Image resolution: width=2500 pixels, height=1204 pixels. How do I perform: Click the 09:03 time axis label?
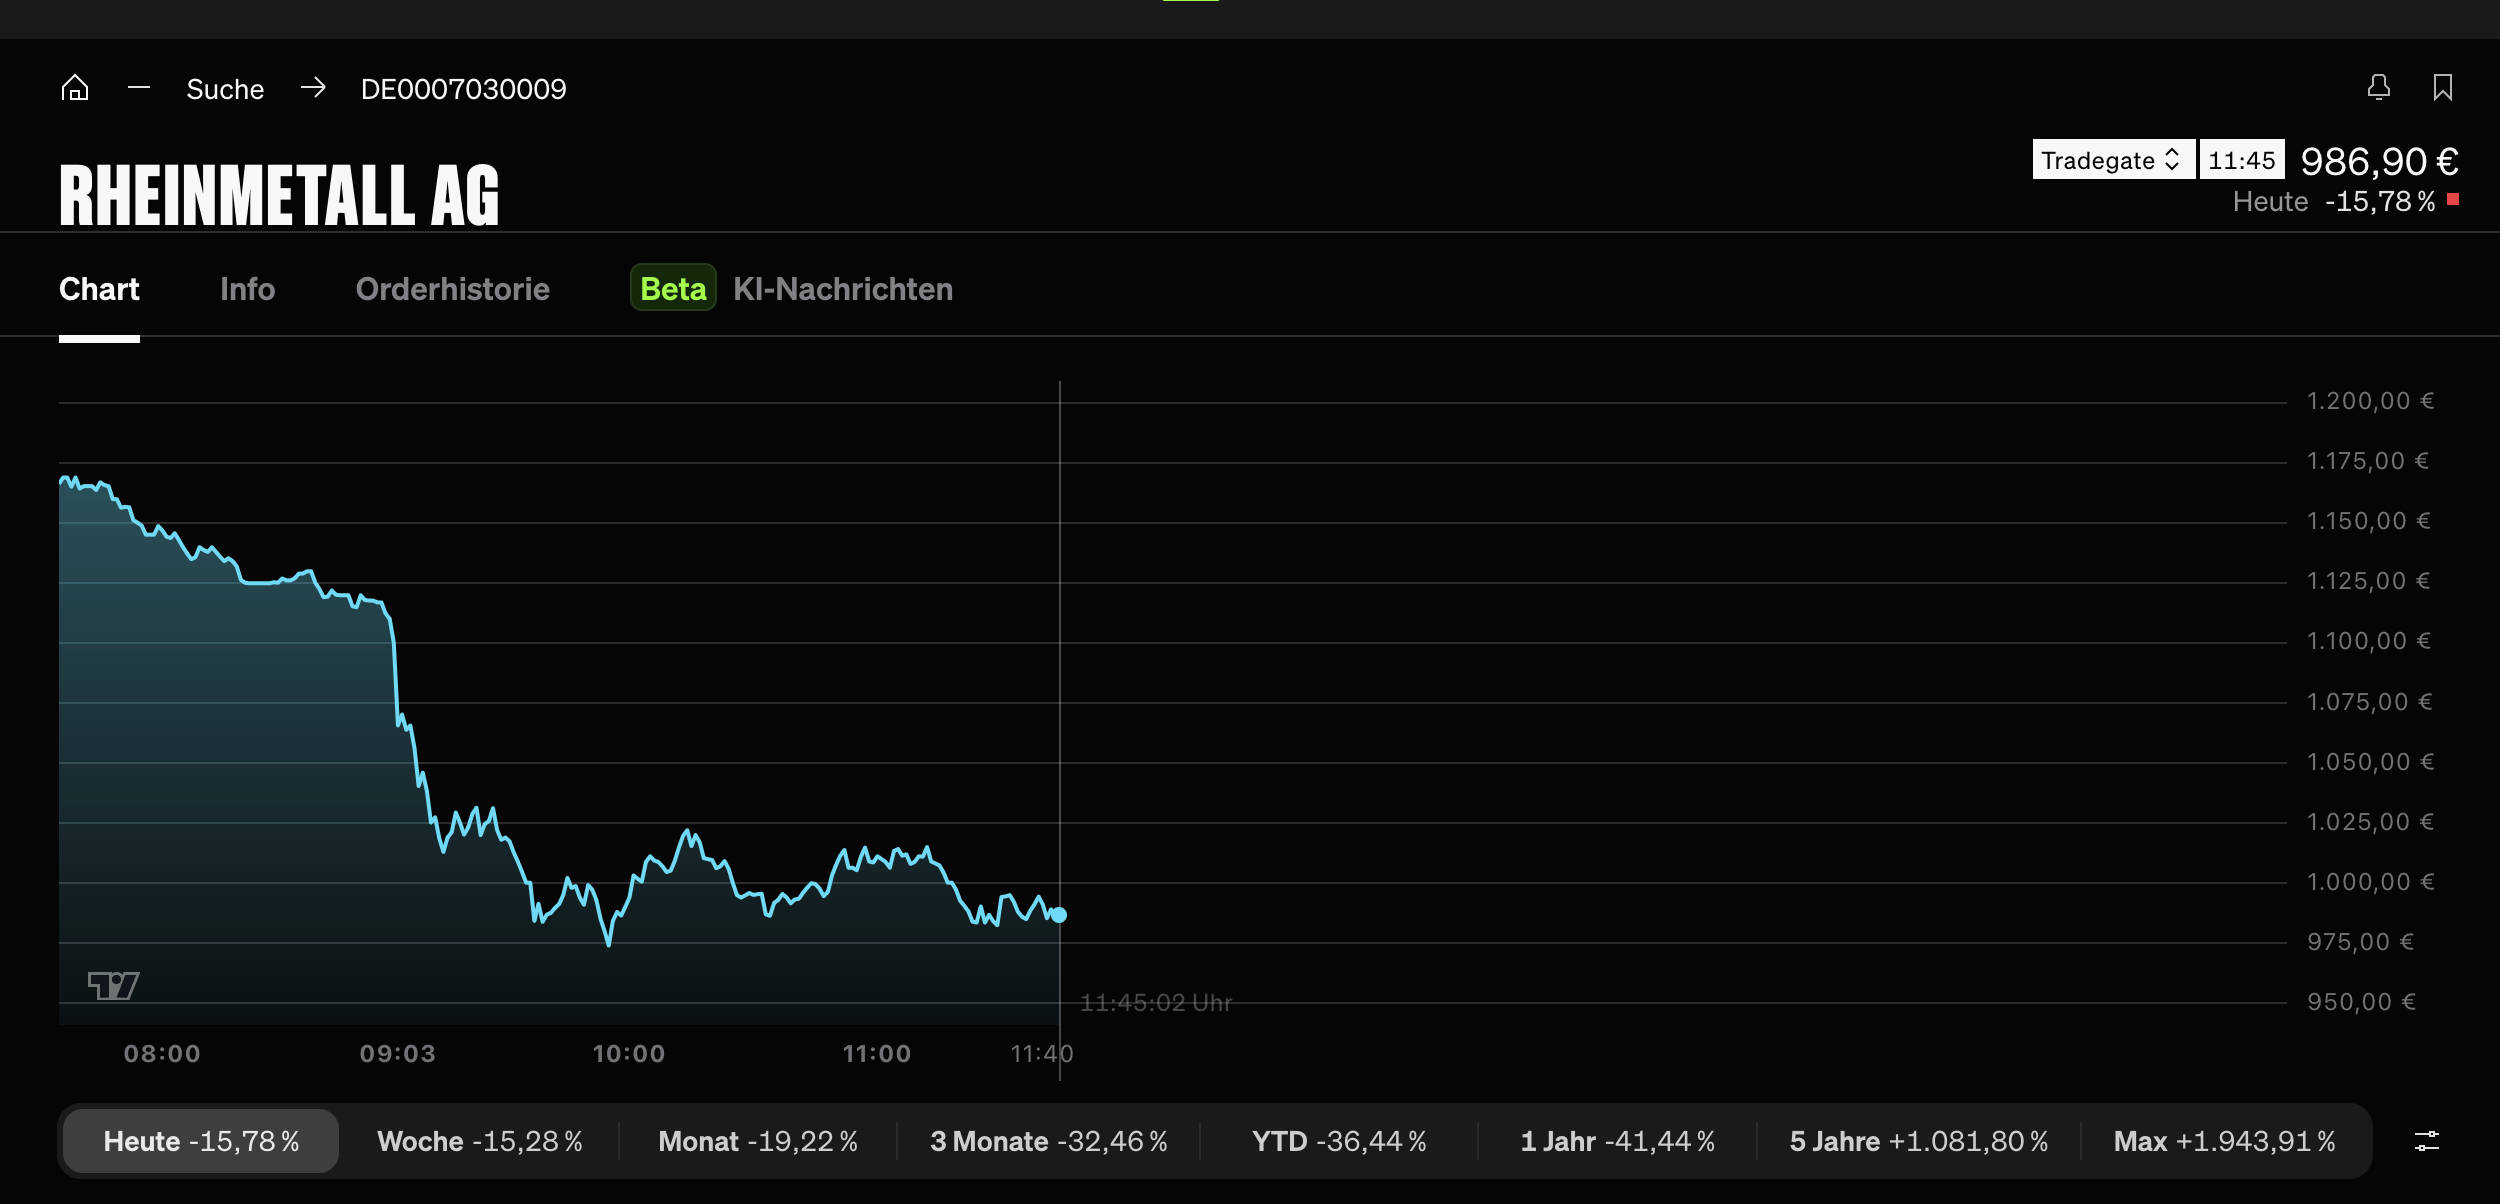(x=398, y=1053)
